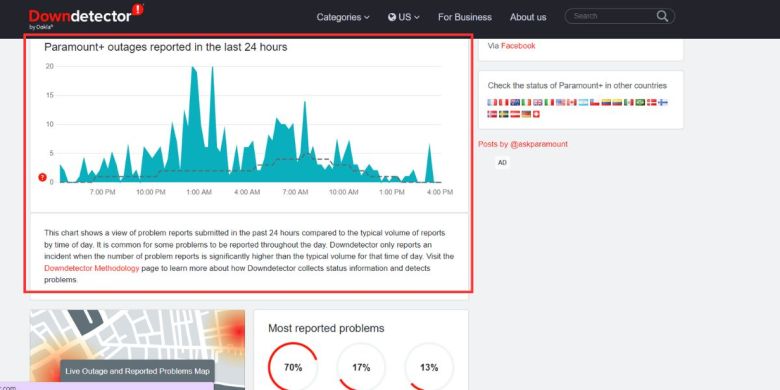Click the Most reported problems heading
The height and width of the screenshot is (390, 780).
coord(326,328)
